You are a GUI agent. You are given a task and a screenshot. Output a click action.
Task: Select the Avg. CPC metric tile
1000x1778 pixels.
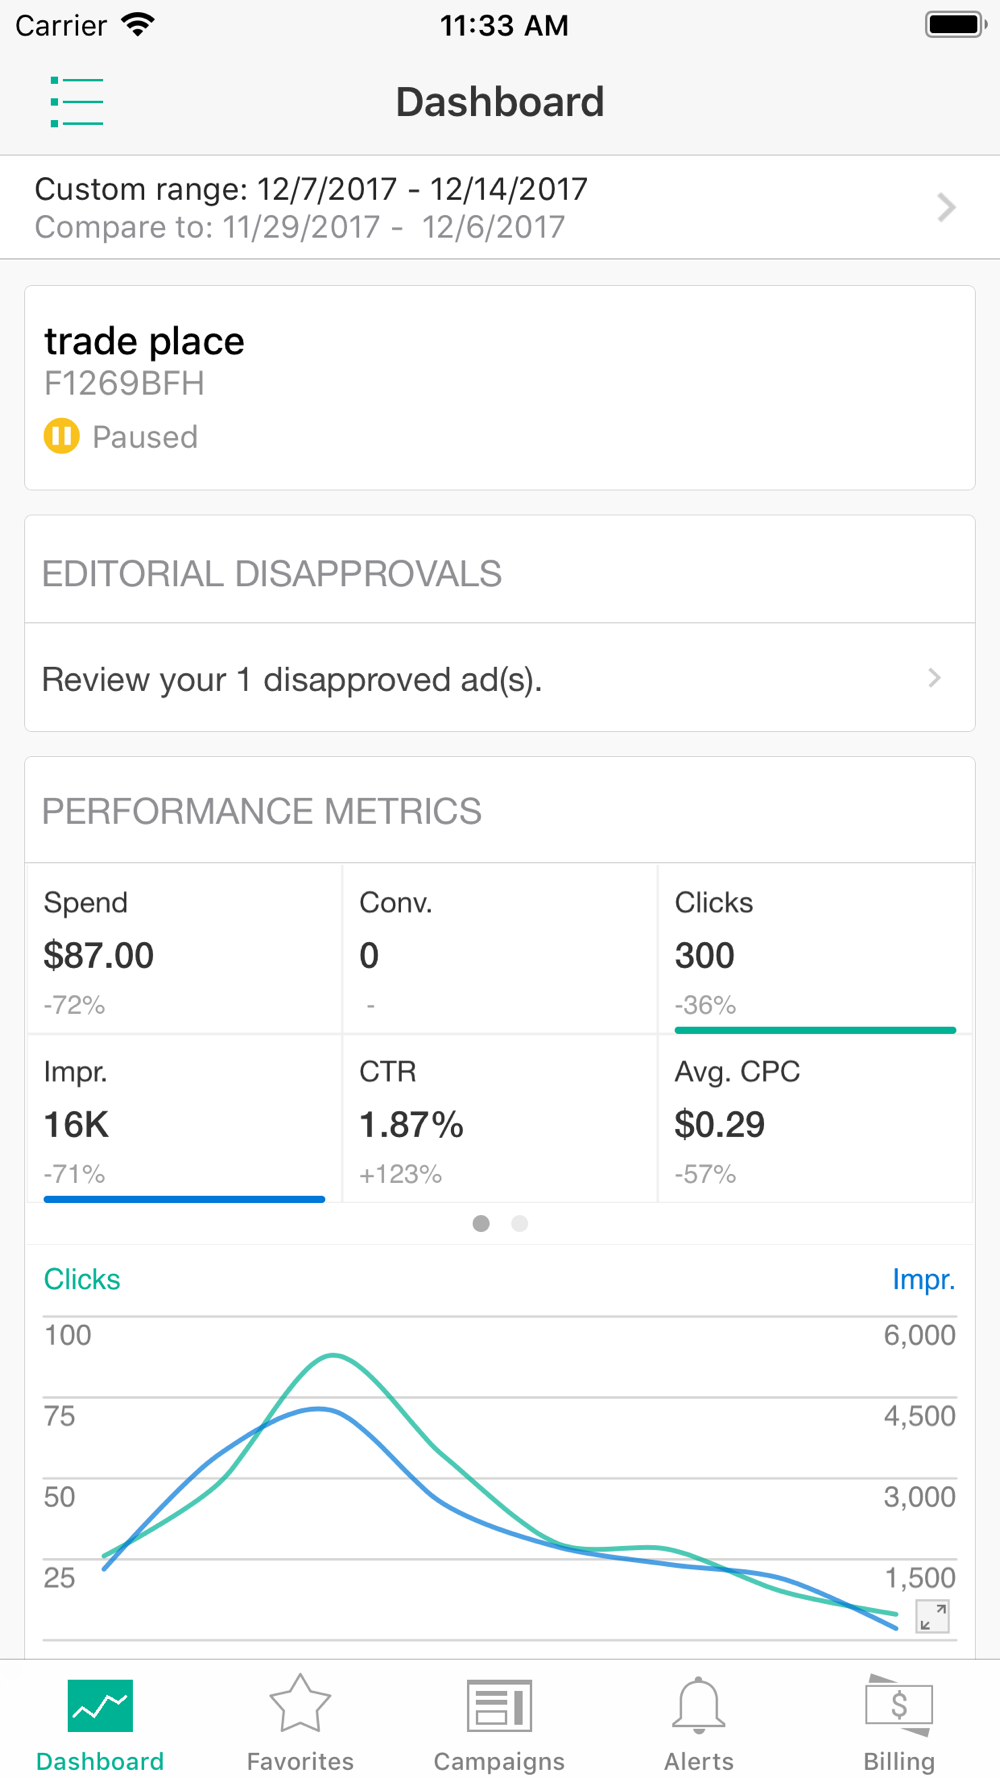815,1118
